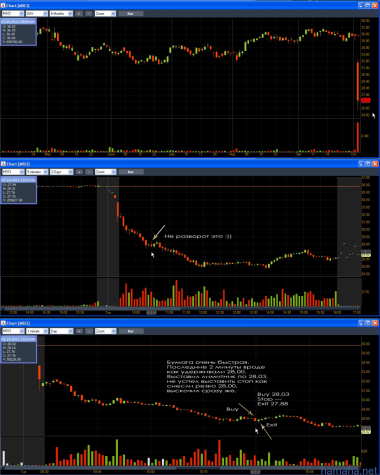The width and height of the screenshot is (380, 475).
Task: Click the Bar button in middle chart toolbar
Action: [131, 172]
